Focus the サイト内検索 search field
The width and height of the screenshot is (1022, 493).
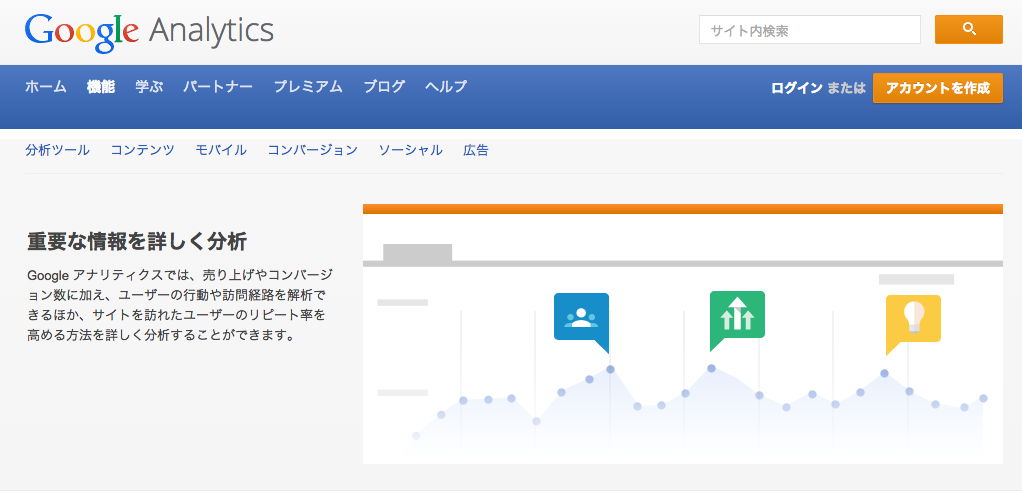810,30
